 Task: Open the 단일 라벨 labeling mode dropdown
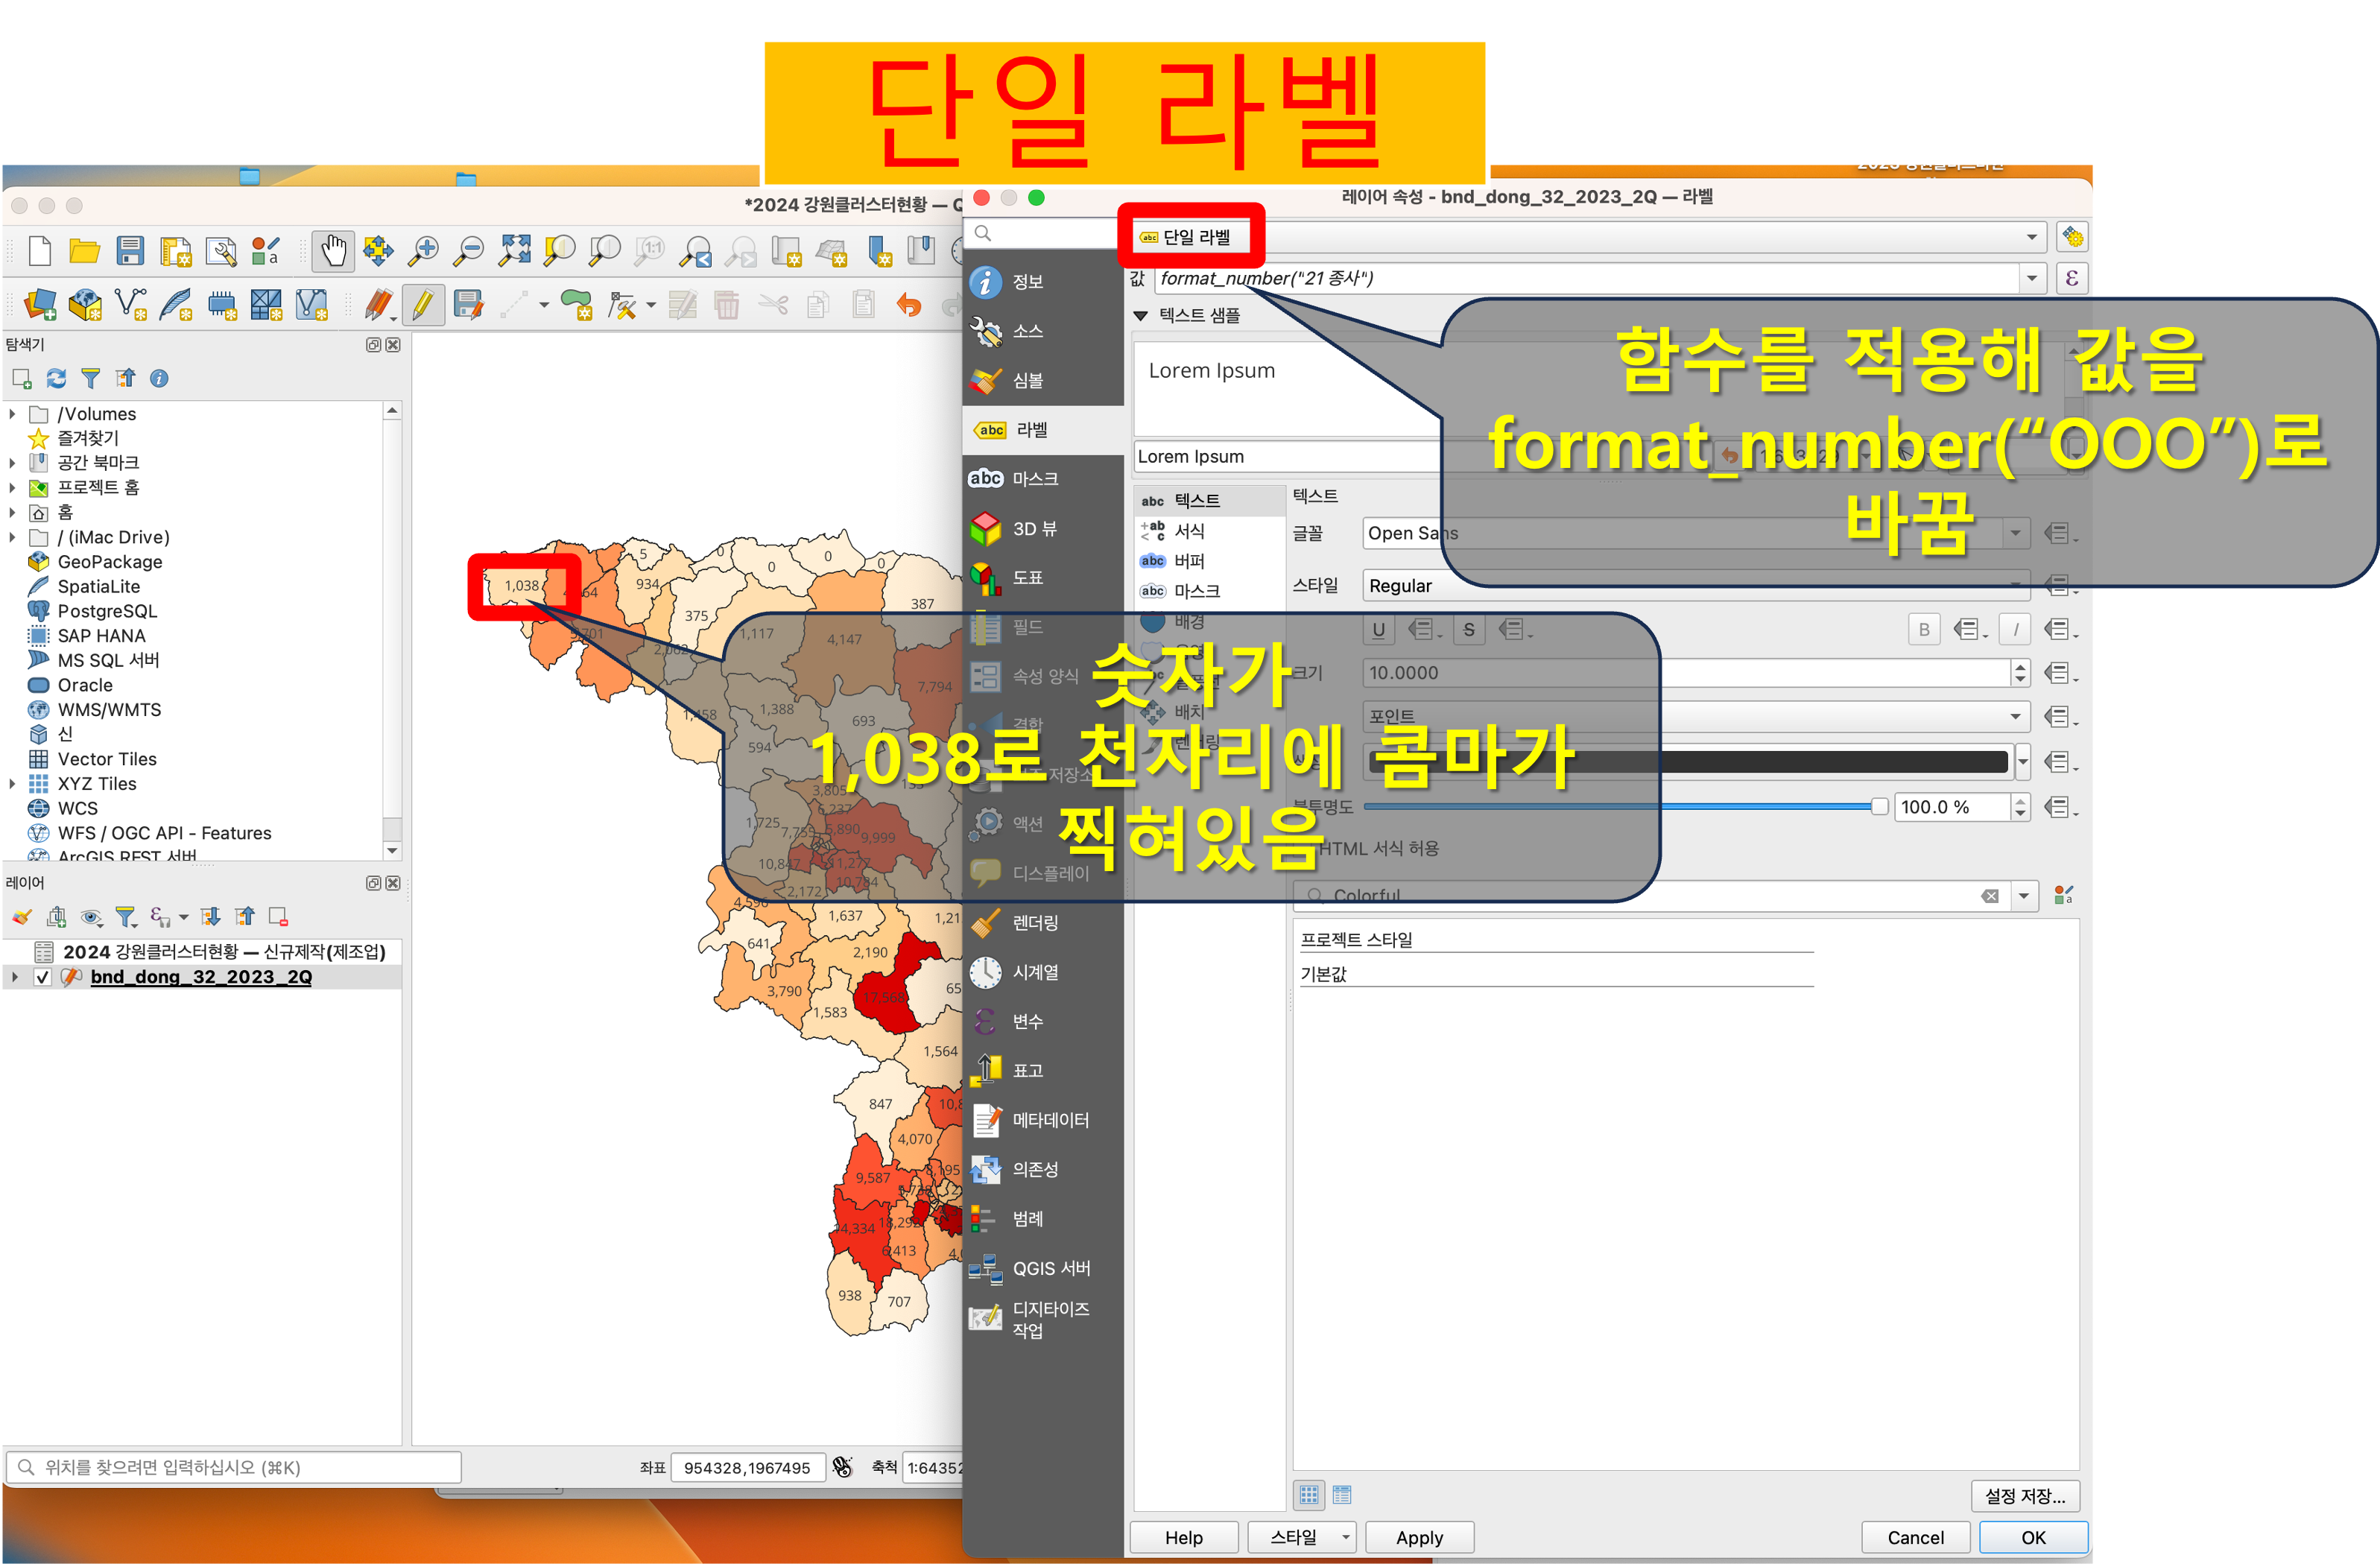pos(2031,237)
